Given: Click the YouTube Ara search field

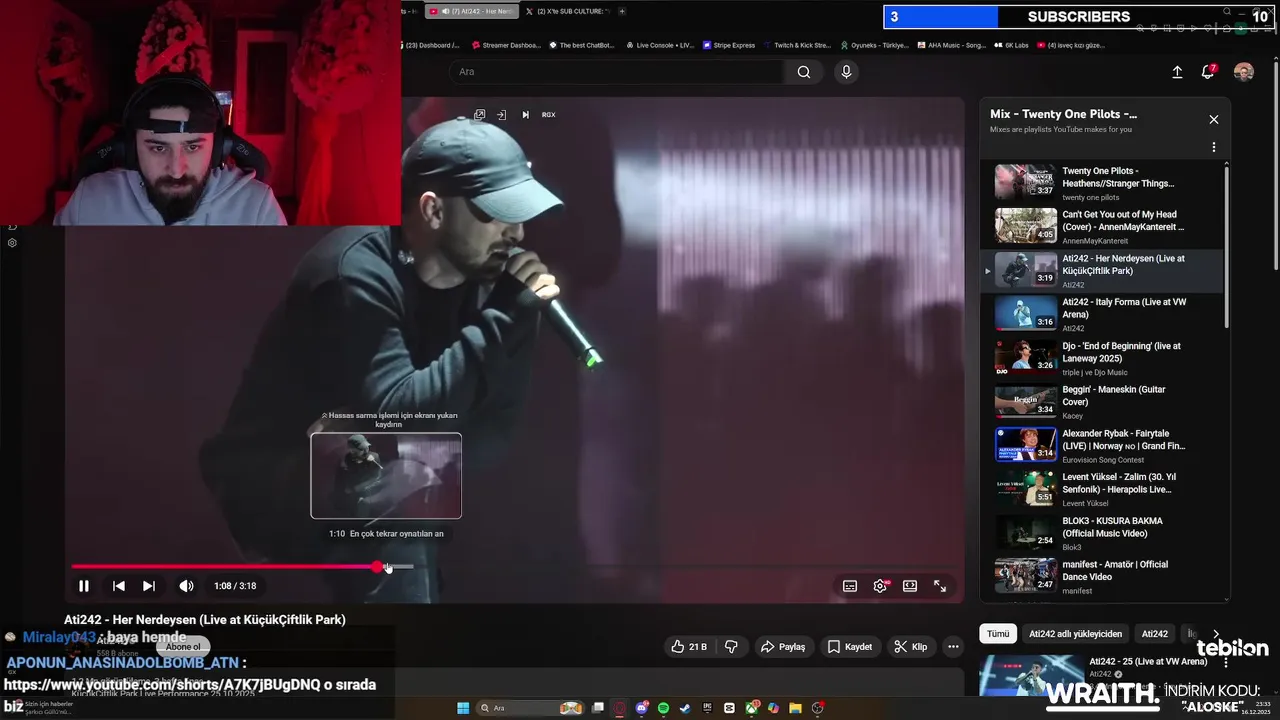Looking at the screenshot, I should (618, 72).
